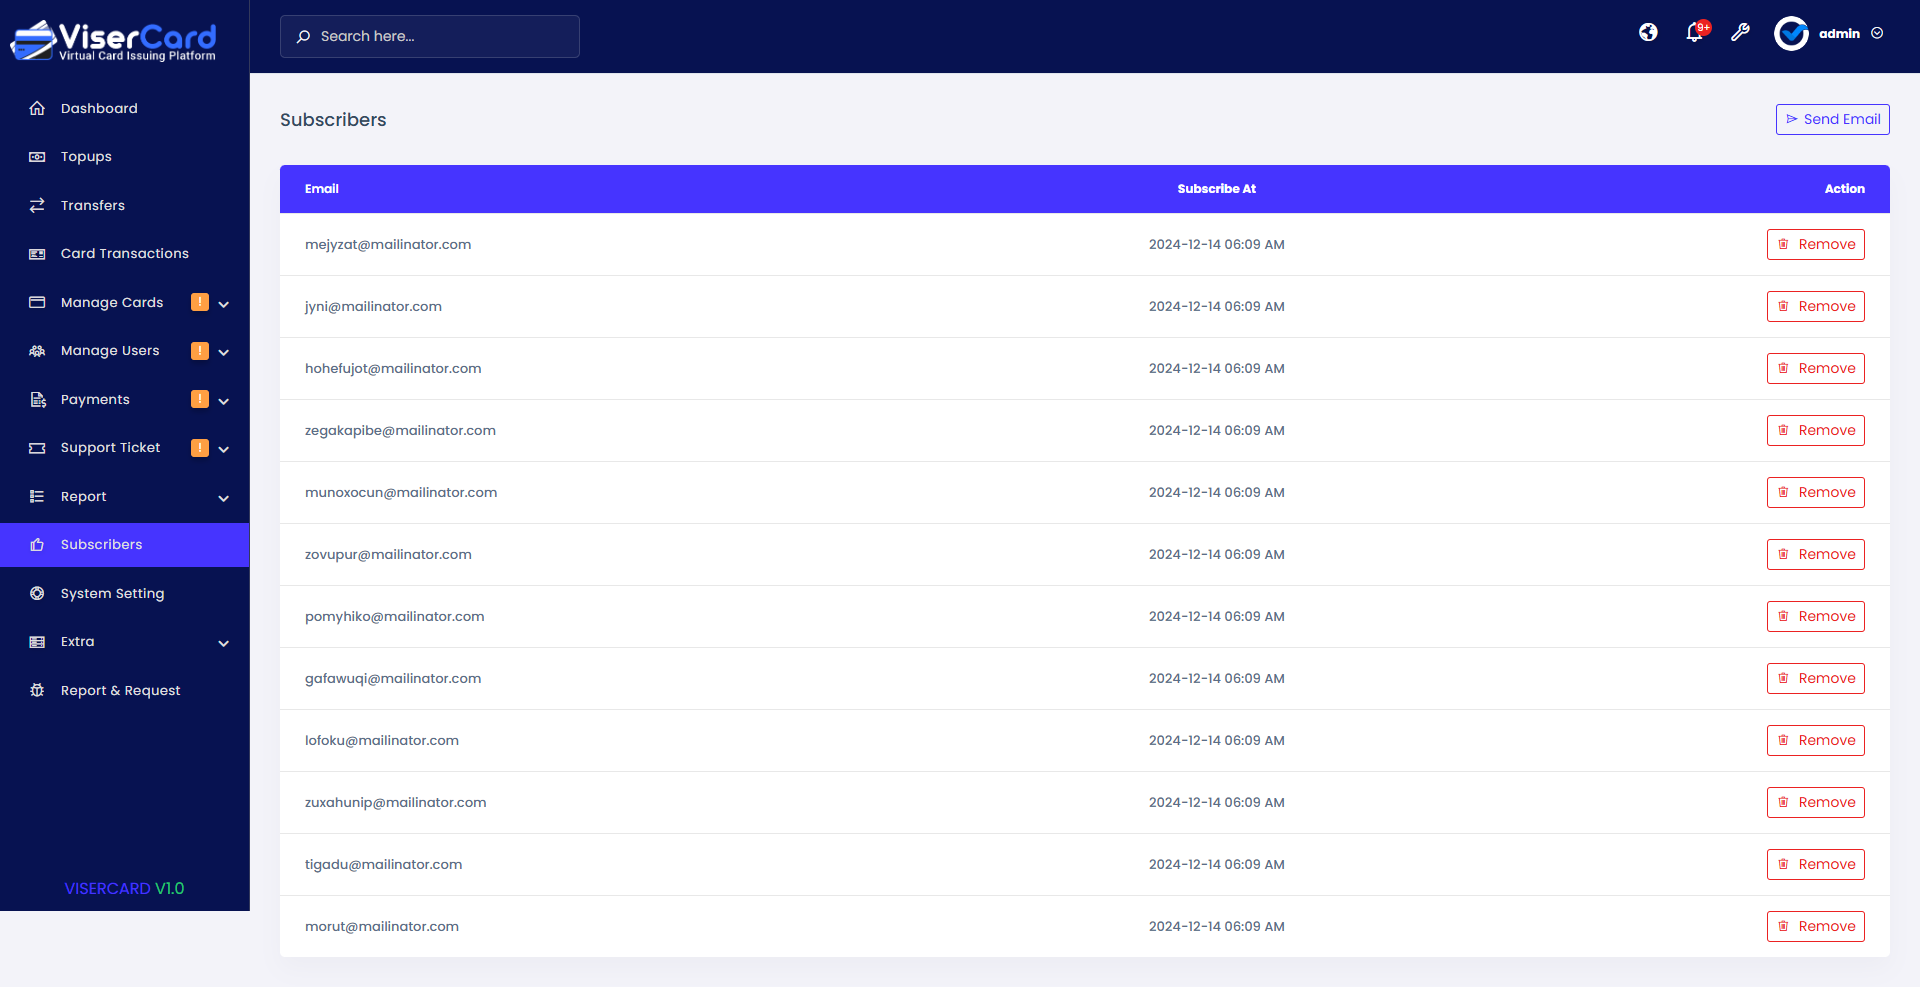Screen dimensions: 1920x987
Task: Click the search magnifier icon
Action: (303, 37)
